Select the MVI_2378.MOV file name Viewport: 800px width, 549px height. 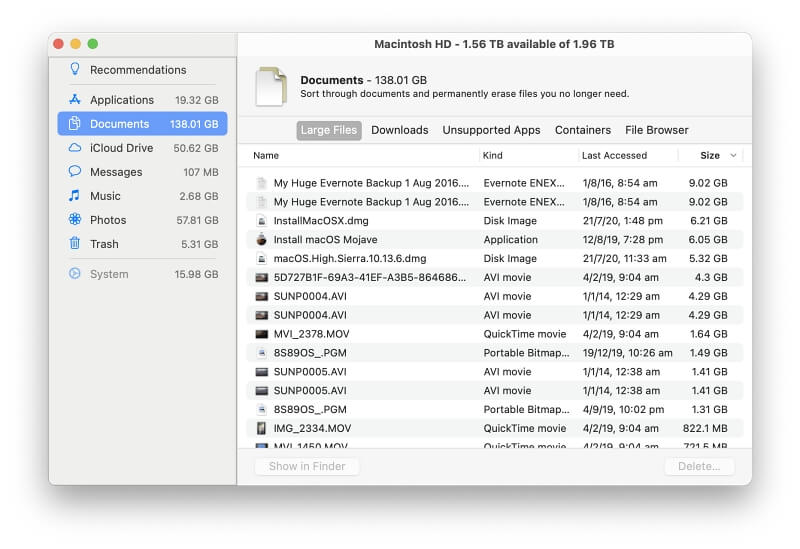pyautogui.click(x=311, y=334)
